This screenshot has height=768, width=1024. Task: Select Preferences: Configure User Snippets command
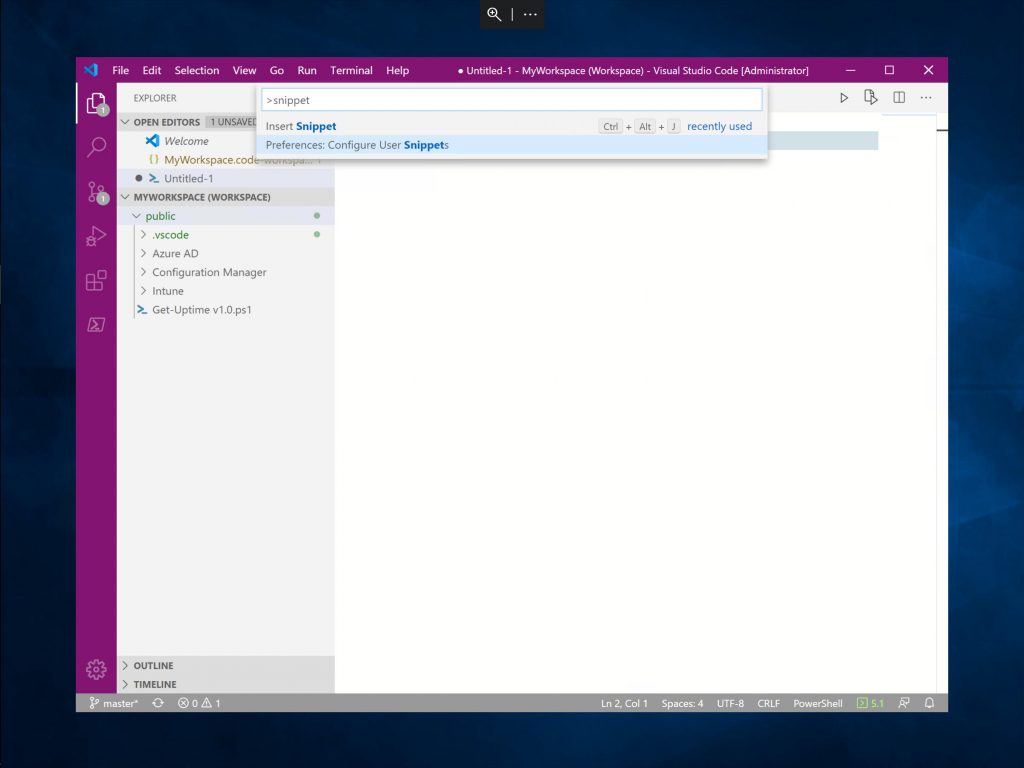[511, 145]
